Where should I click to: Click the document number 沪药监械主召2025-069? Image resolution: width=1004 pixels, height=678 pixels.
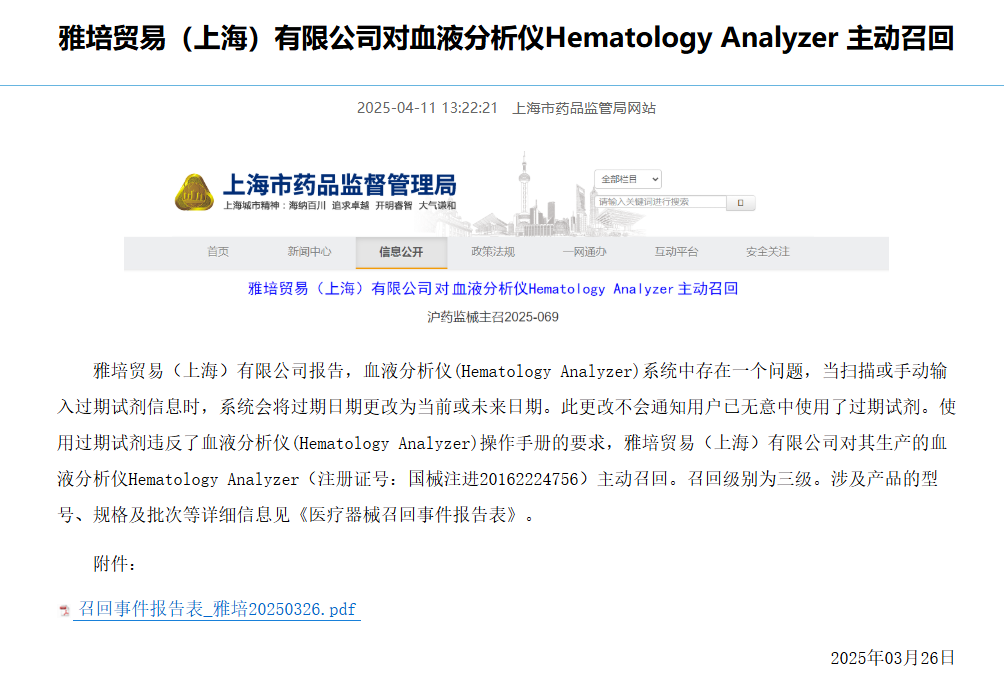point(493,318)
